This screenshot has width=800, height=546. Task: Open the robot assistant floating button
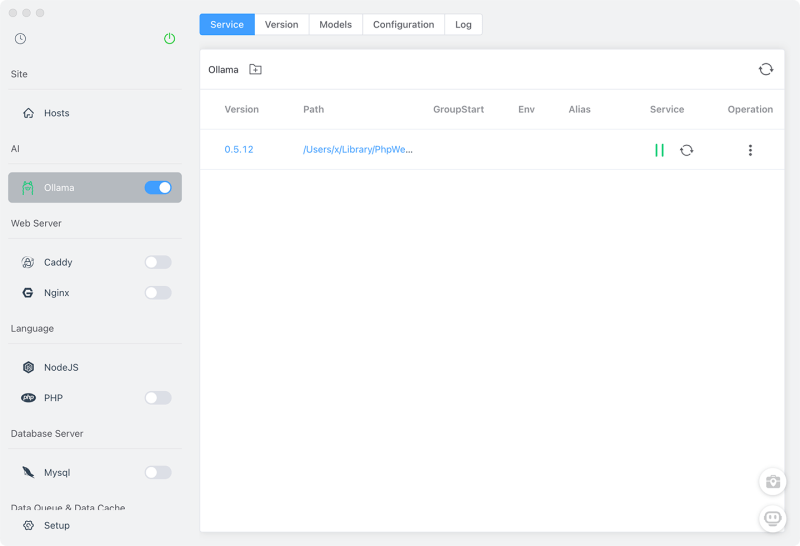point(772,519)
